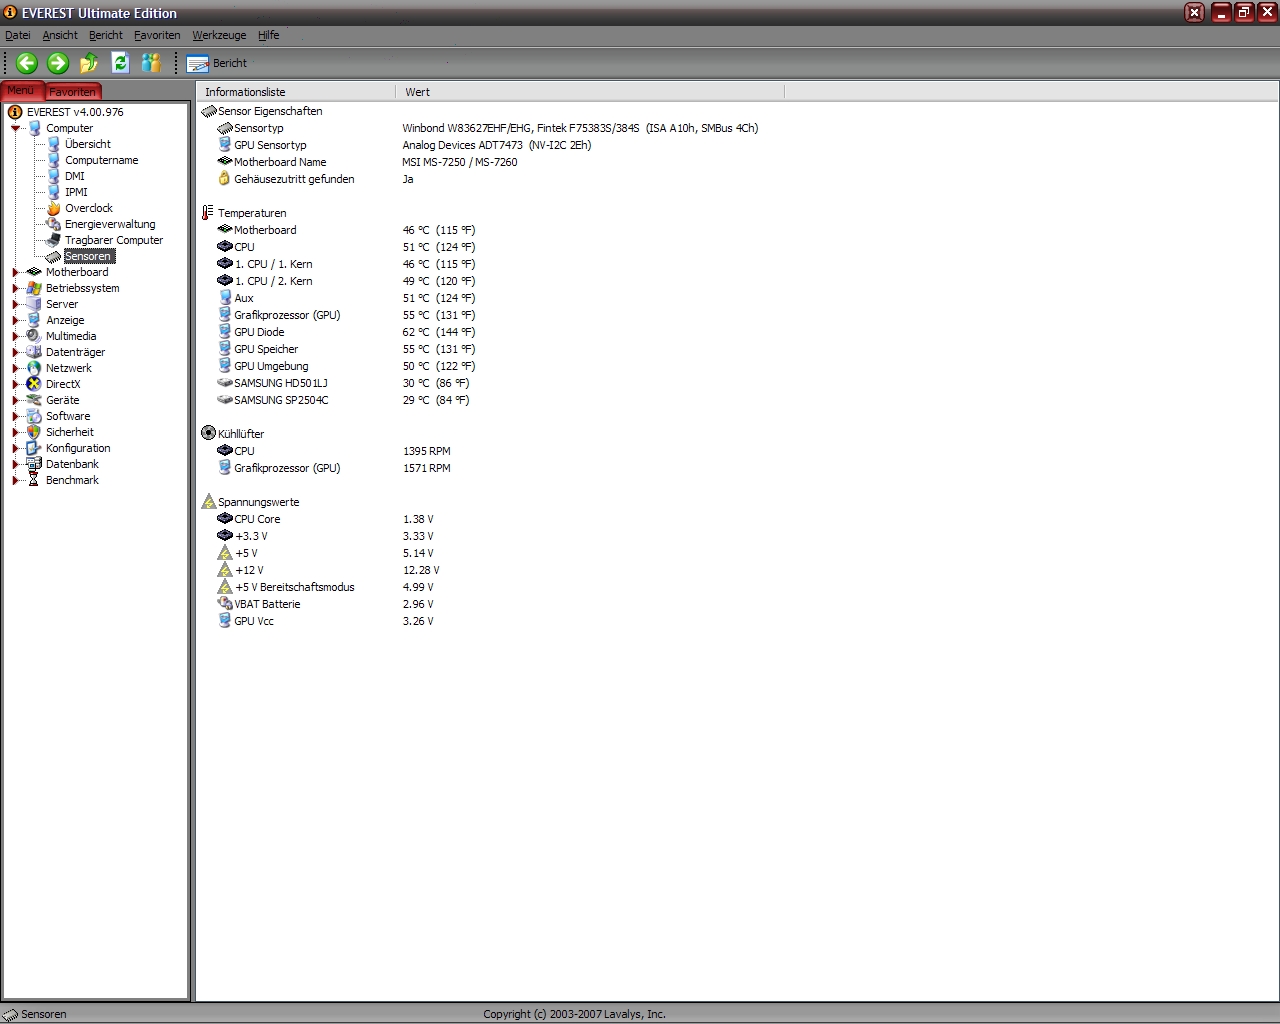1280x1024 pixels.
Task: Select the Motherboard Name row
Action: point(367,162)
